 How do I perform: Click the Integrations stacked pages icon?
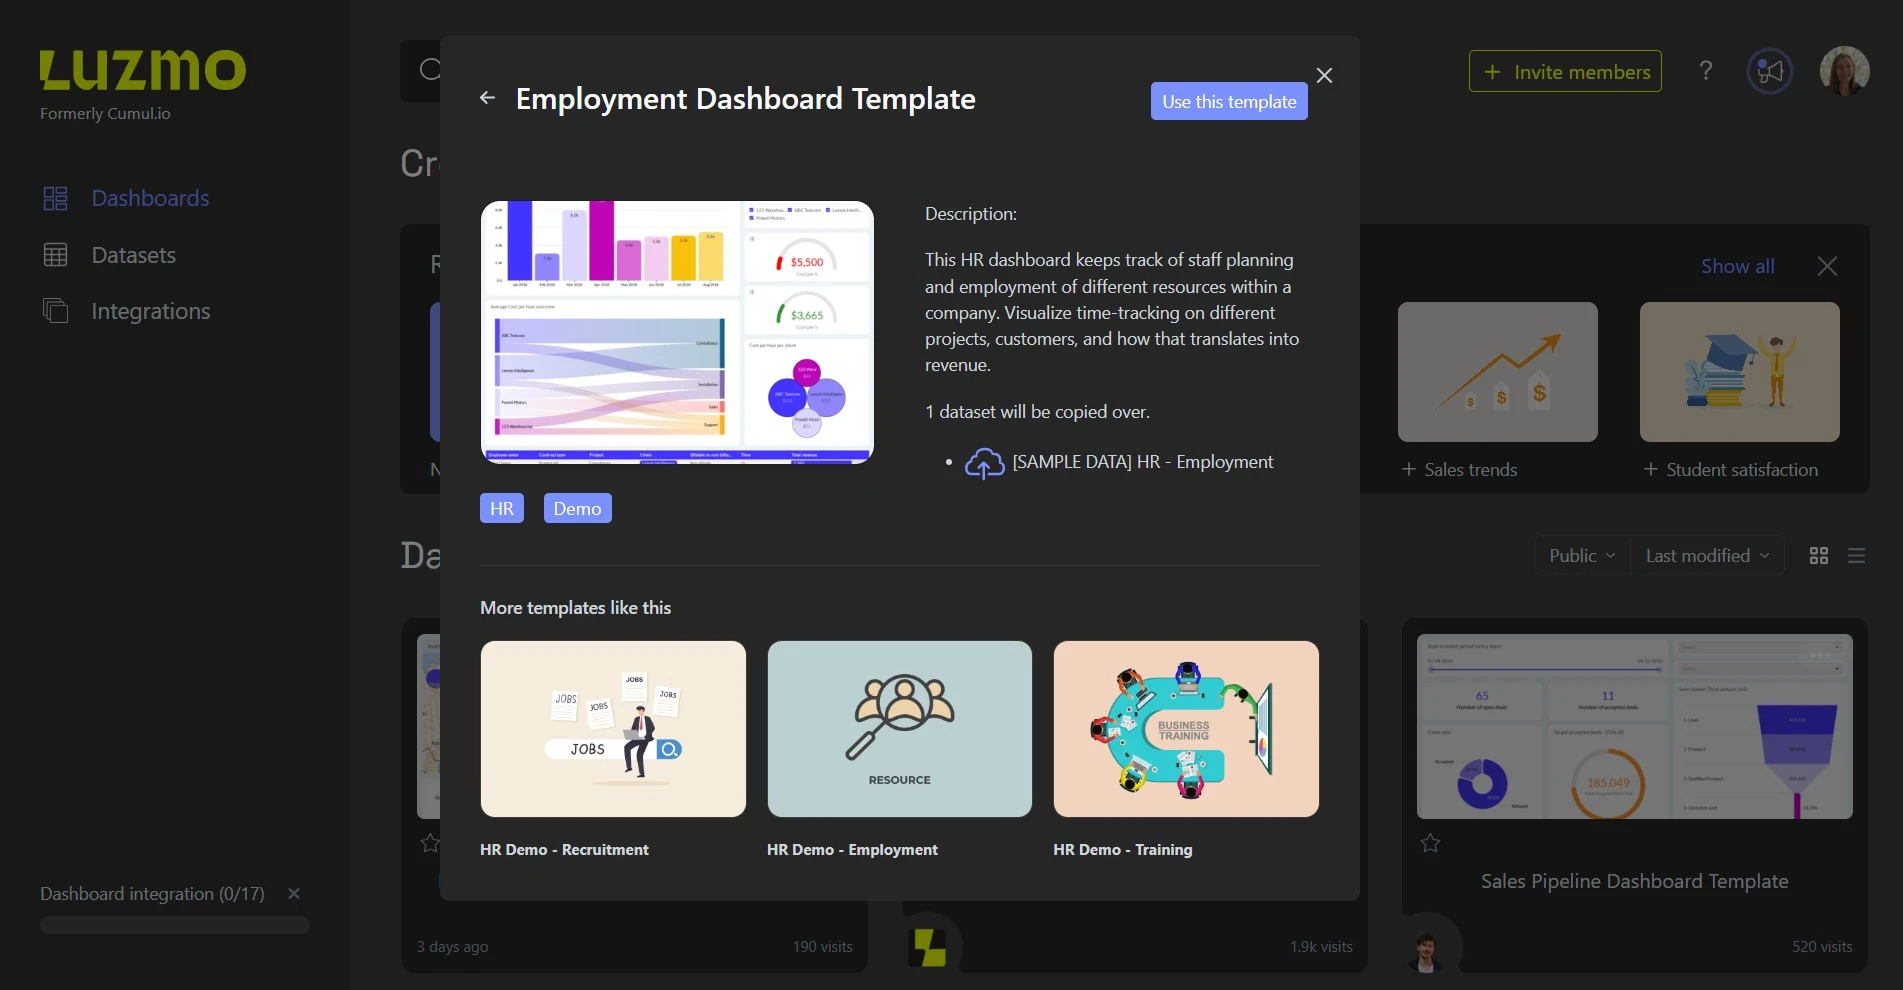[55, 311]
